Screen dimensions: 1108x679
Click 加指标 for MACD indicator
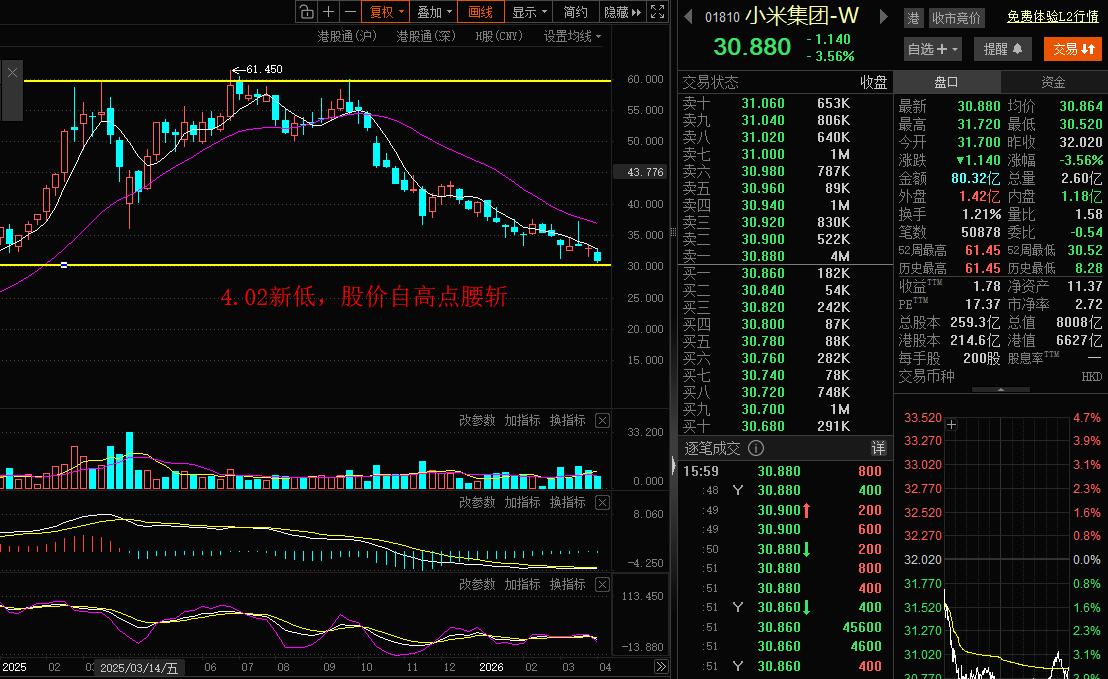522,502
